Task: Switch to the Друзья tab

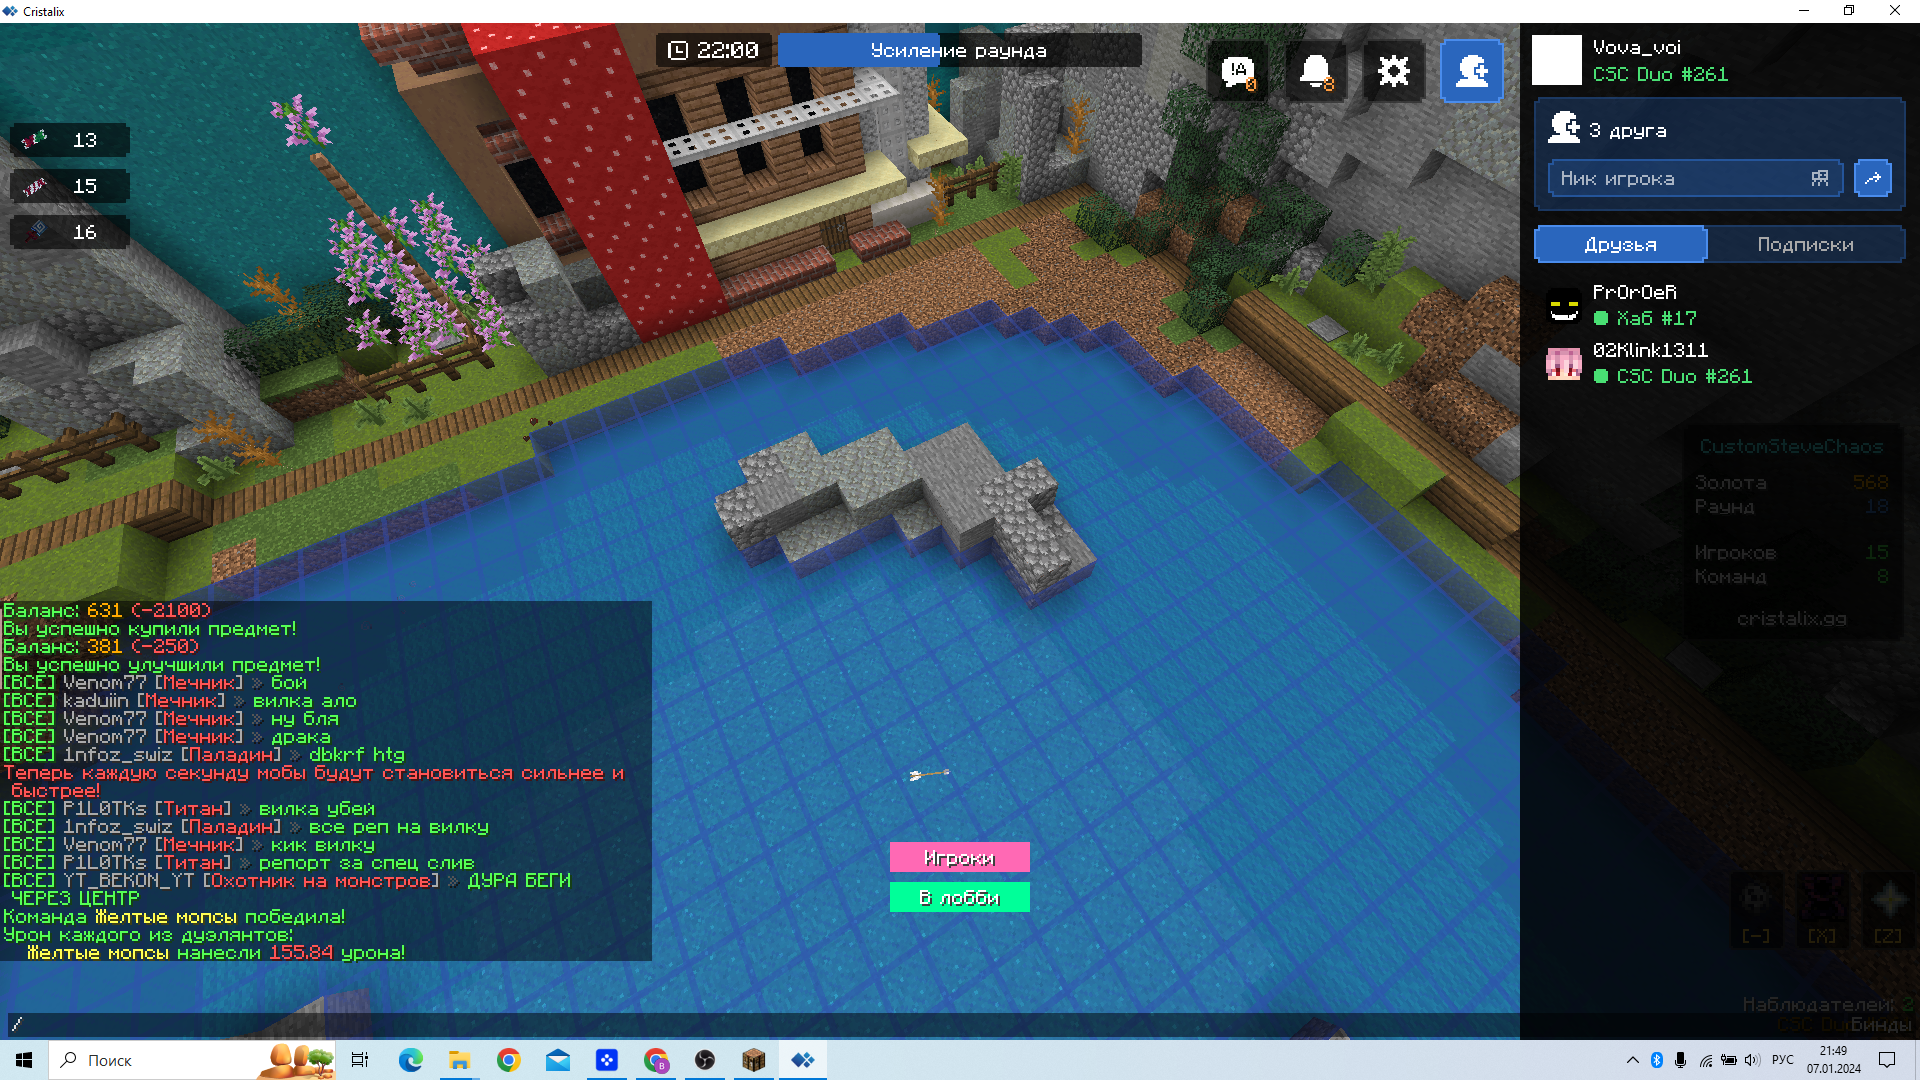Action: coord(1621,245)
